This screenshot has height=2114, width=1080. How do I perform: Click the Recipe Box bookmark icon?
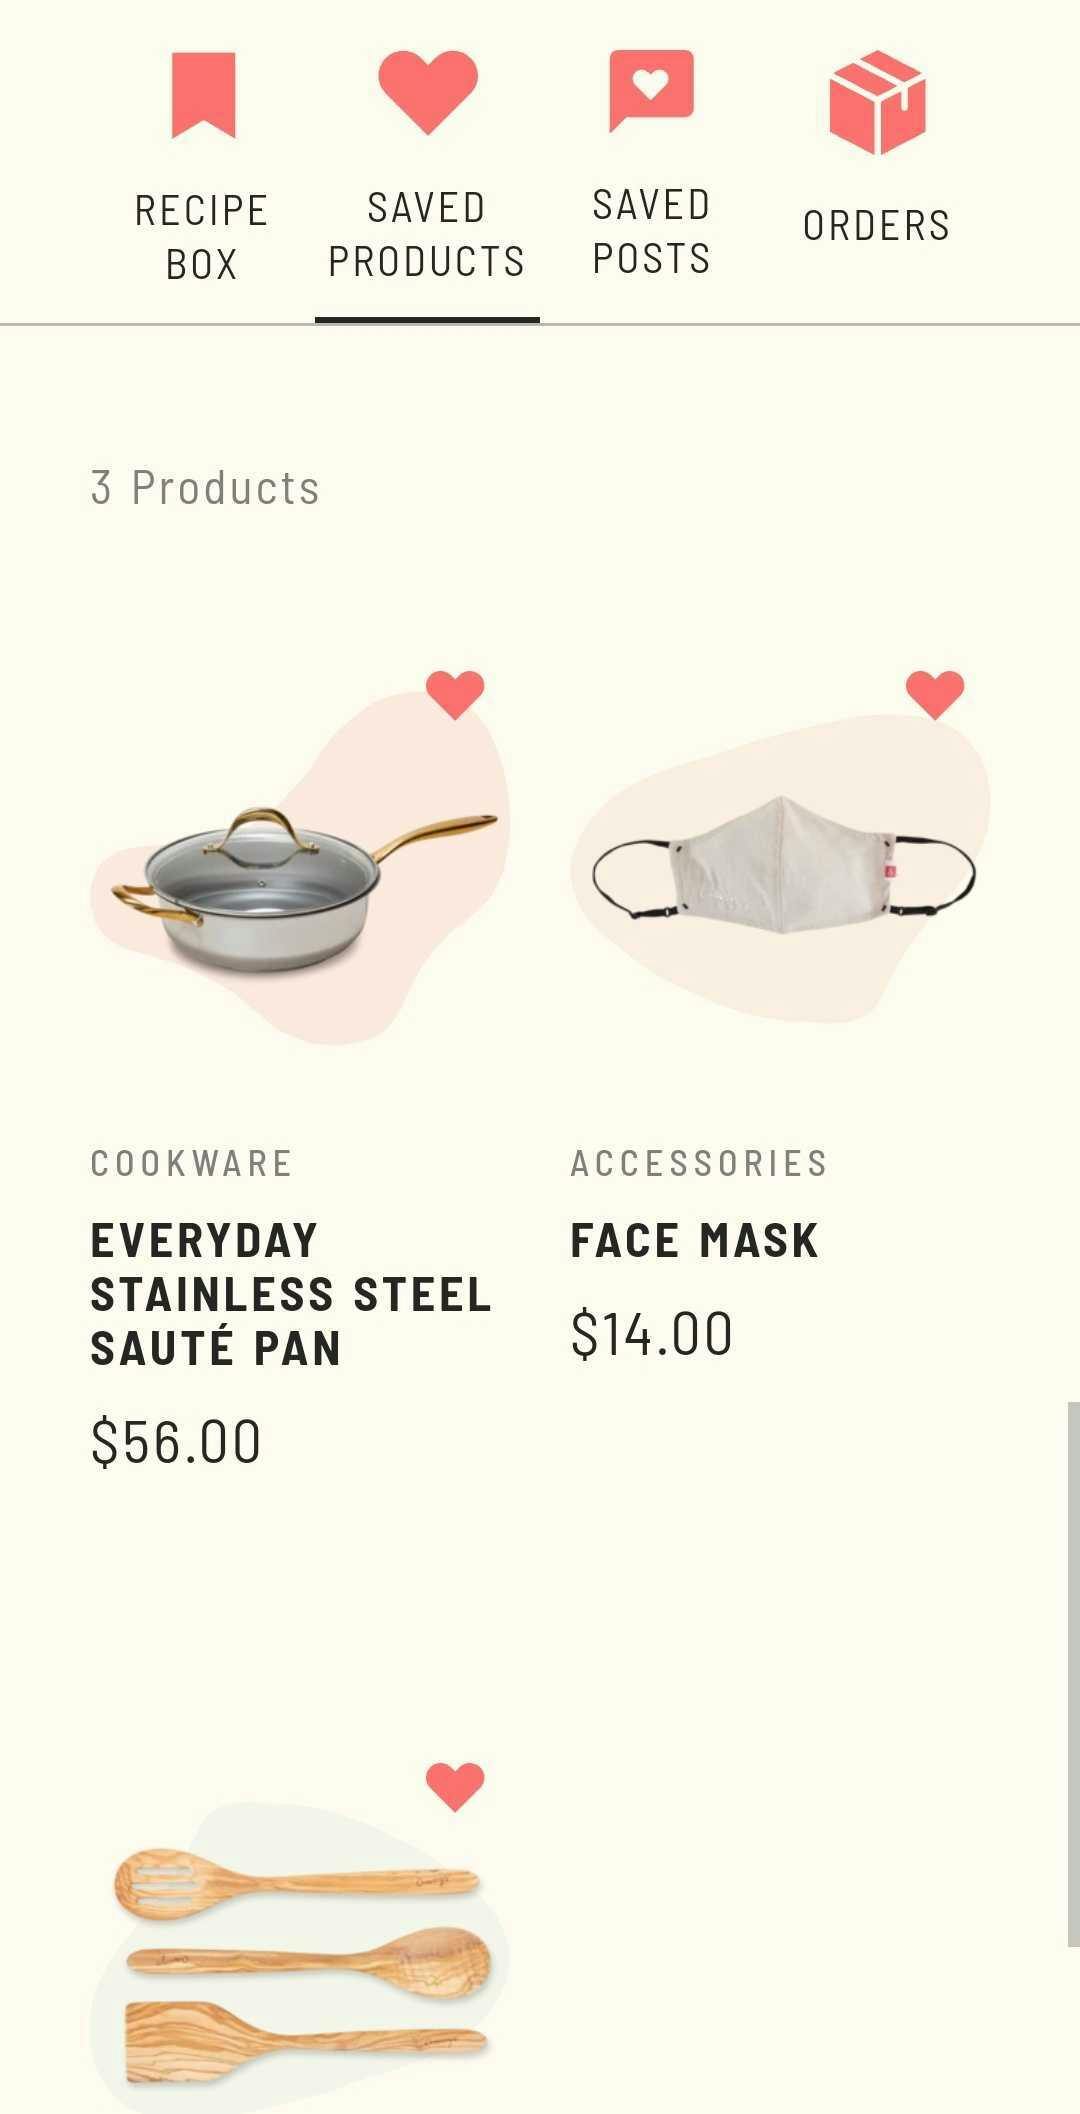point(203,95)
